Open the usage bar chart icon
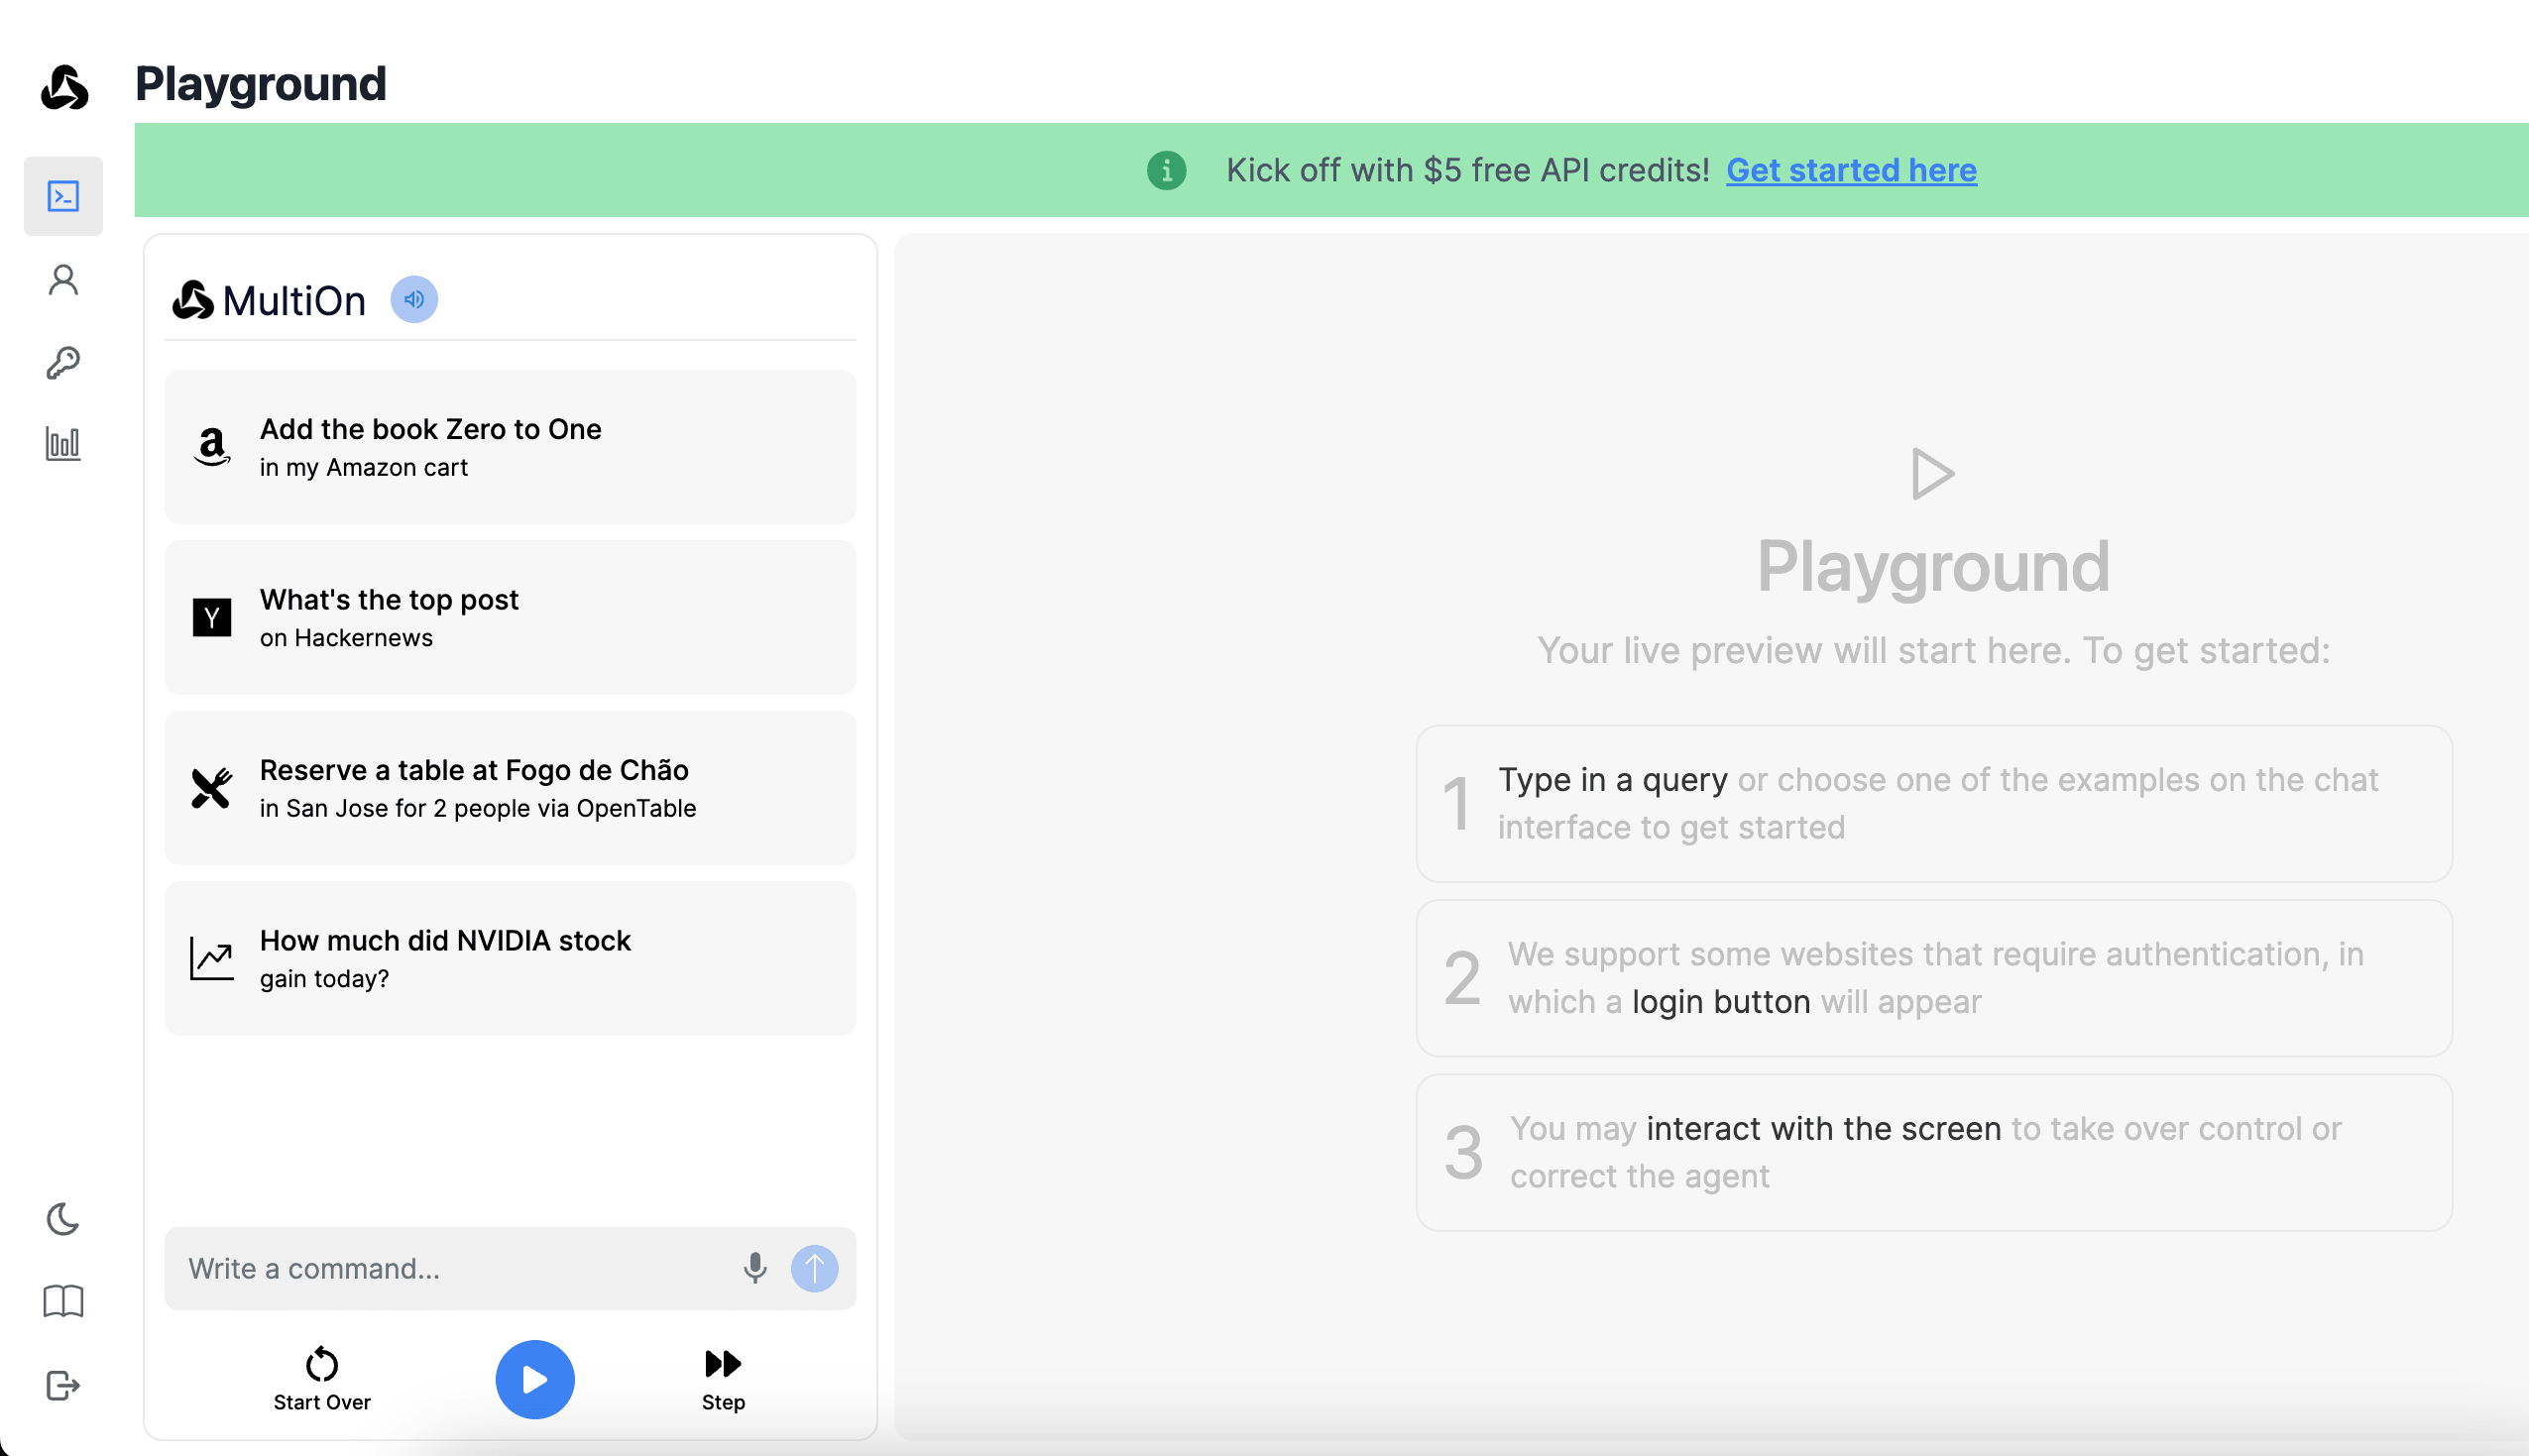 63,443
